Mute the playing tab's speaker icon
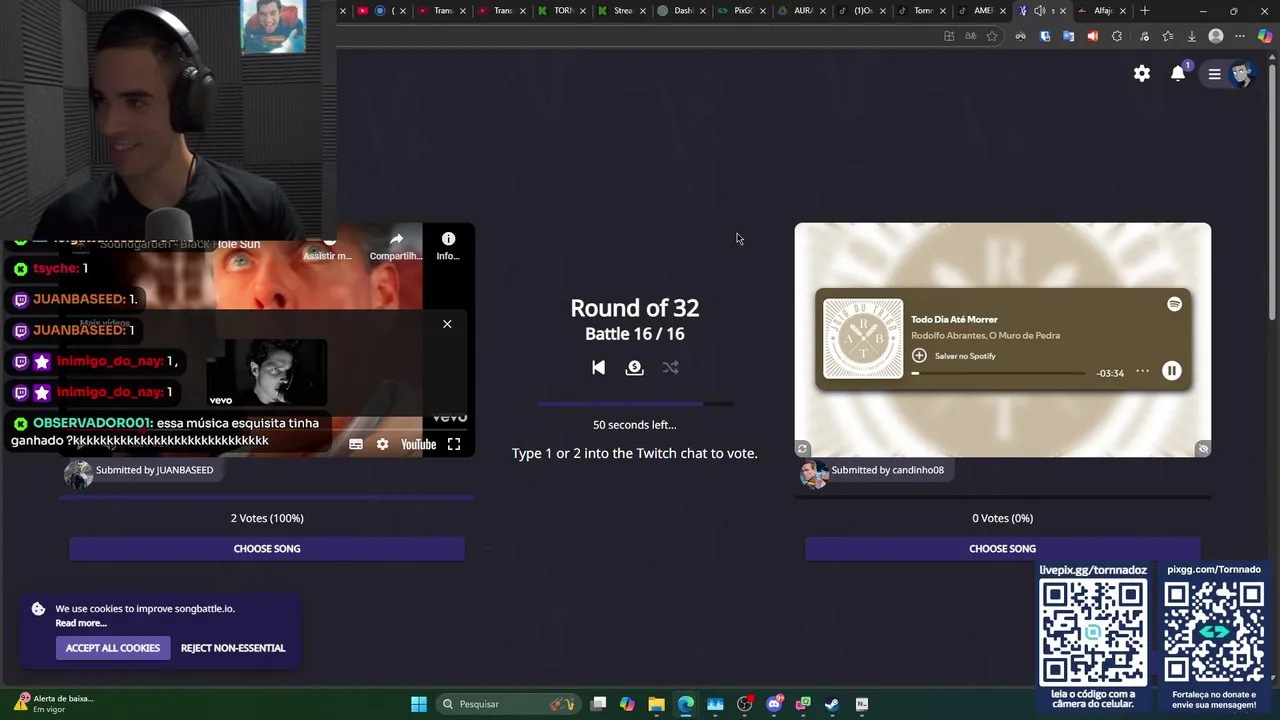The image size is (1280, 720). point(1039,11)
